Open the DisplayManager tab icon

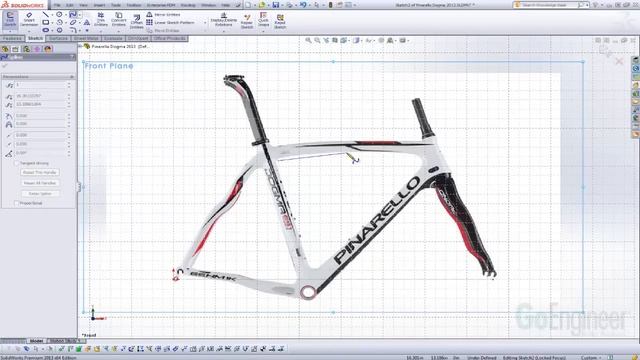(48, 49)
